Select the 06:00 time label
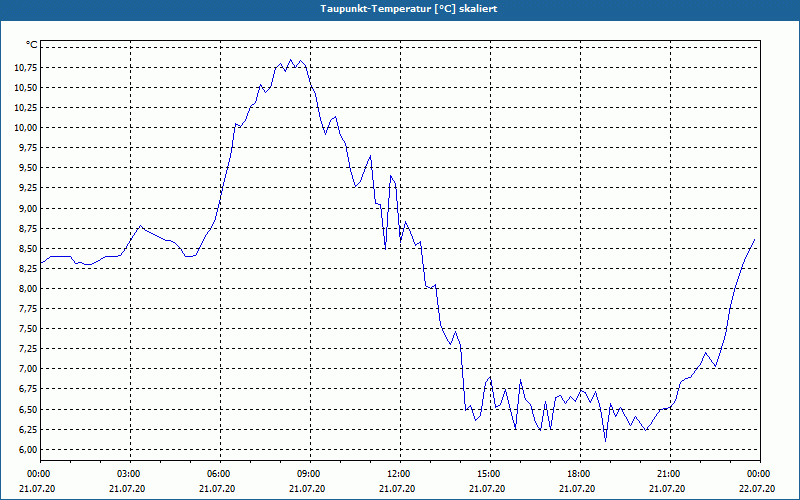The height and width of the screenshot is (500, 800). [220, 474]
